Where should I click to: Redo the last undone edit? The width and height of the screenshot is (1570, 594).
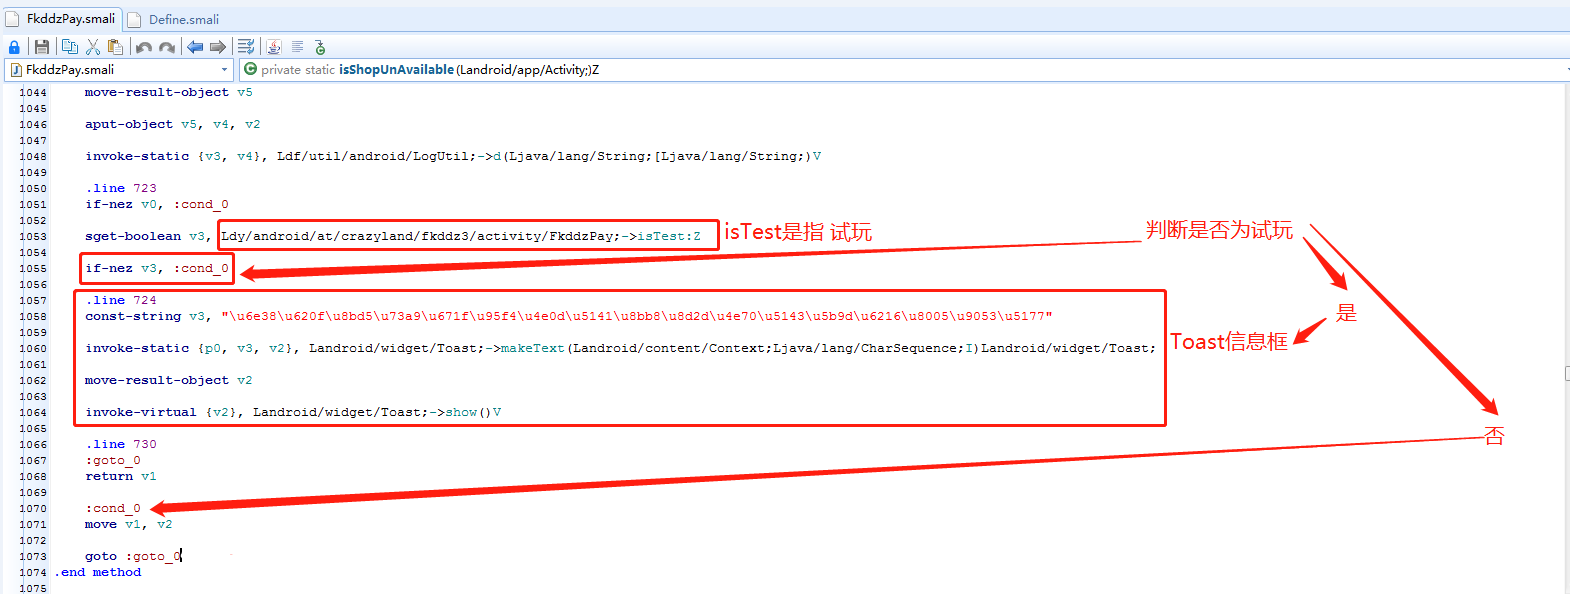click(x=167, y=47)
